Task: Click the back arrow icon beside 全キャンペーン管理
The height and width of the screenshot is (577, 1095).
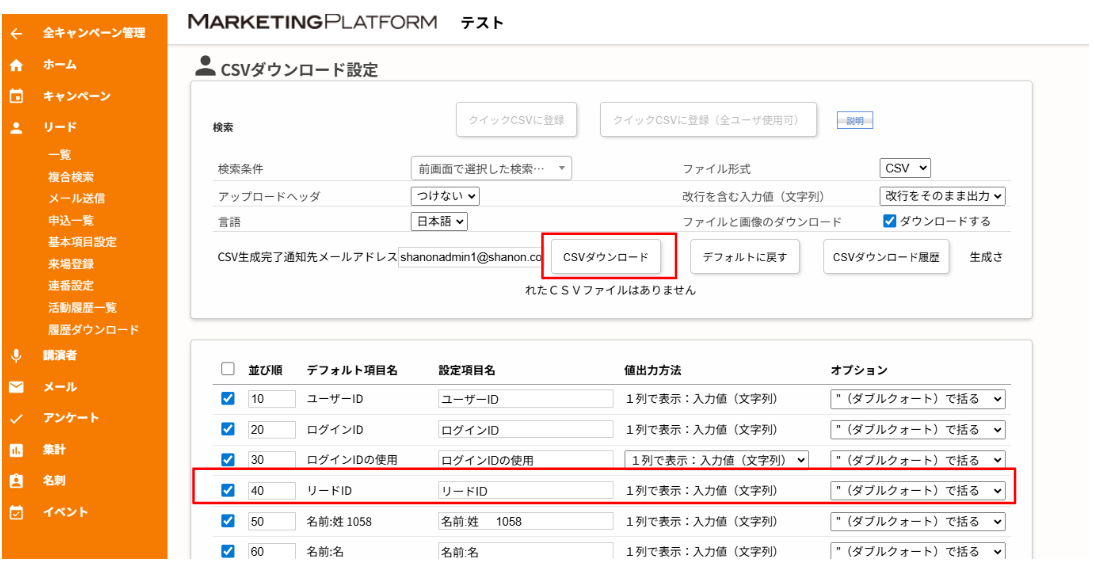Action: click(x=17, y=33)
